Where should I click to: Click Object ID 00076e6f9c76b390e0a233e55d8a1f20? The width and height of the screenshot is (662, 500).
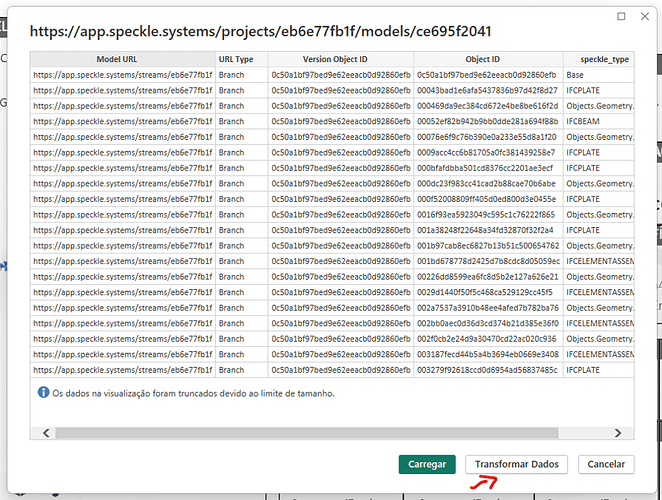click(x=488, y=137)
